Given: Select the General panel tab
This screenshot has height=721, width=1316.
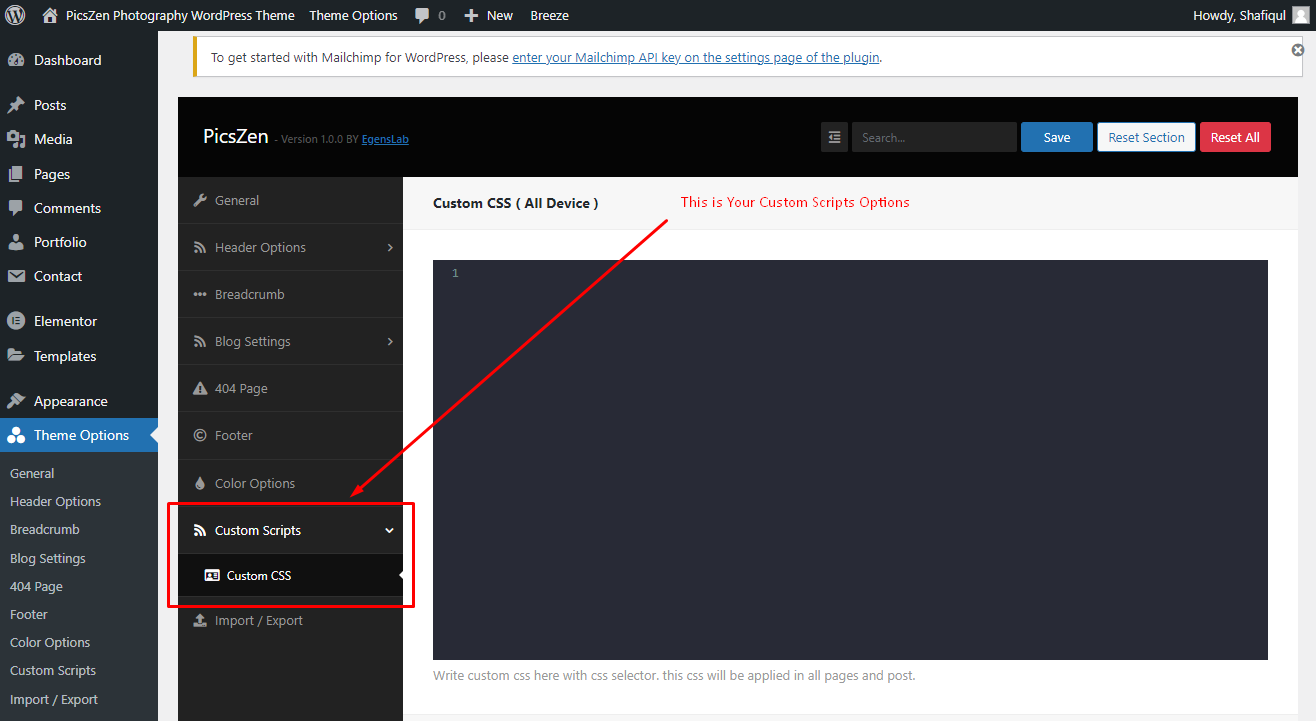Looking at the screenshot, I should point(290,200).
